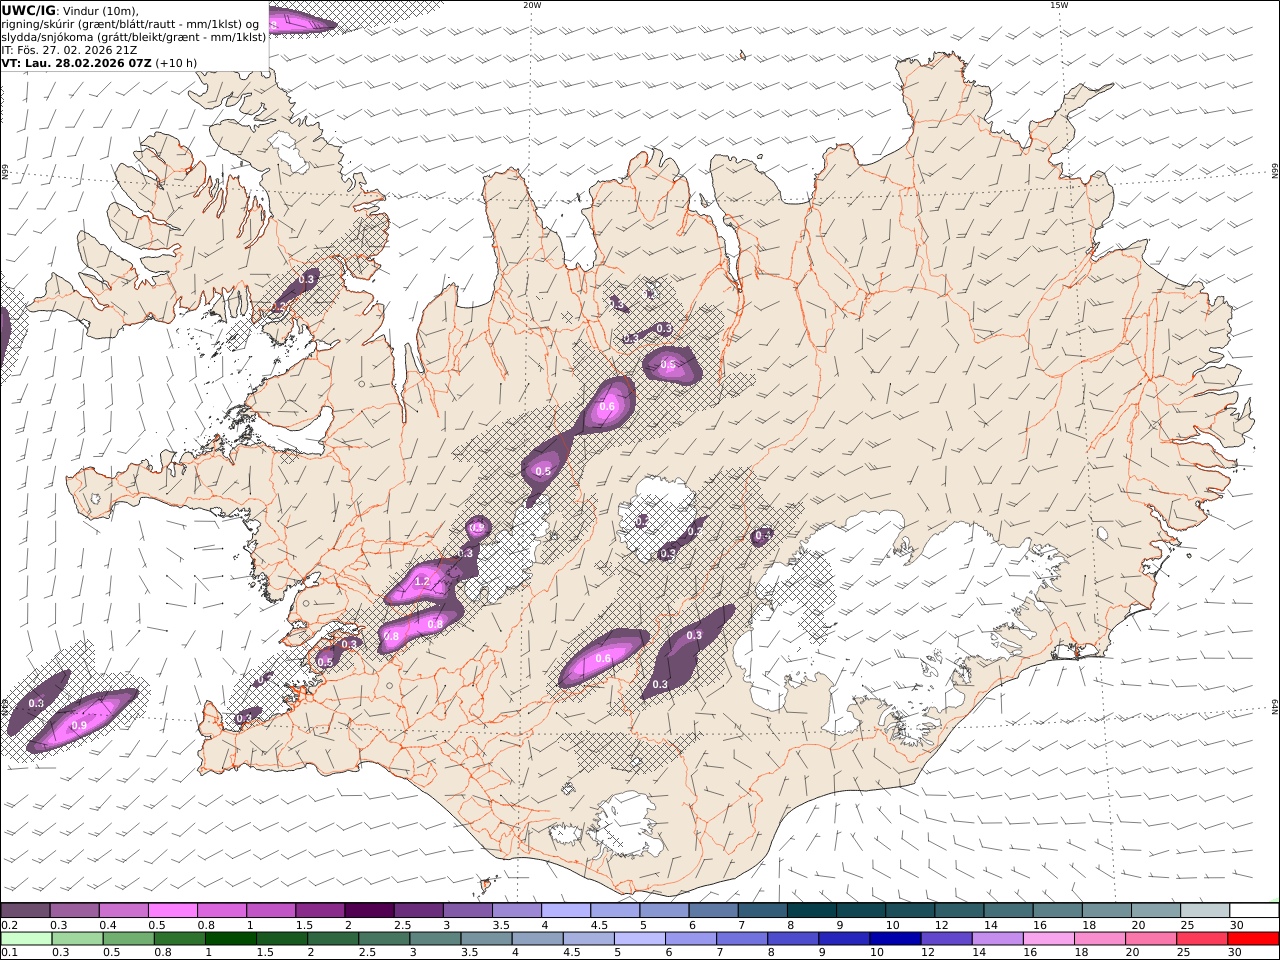Image resolution: width=1280 pixels, height=960 pixels.
Task: Click the deep navy blue swatch labeled 10 in the lower row
Action: click(895, 938)
